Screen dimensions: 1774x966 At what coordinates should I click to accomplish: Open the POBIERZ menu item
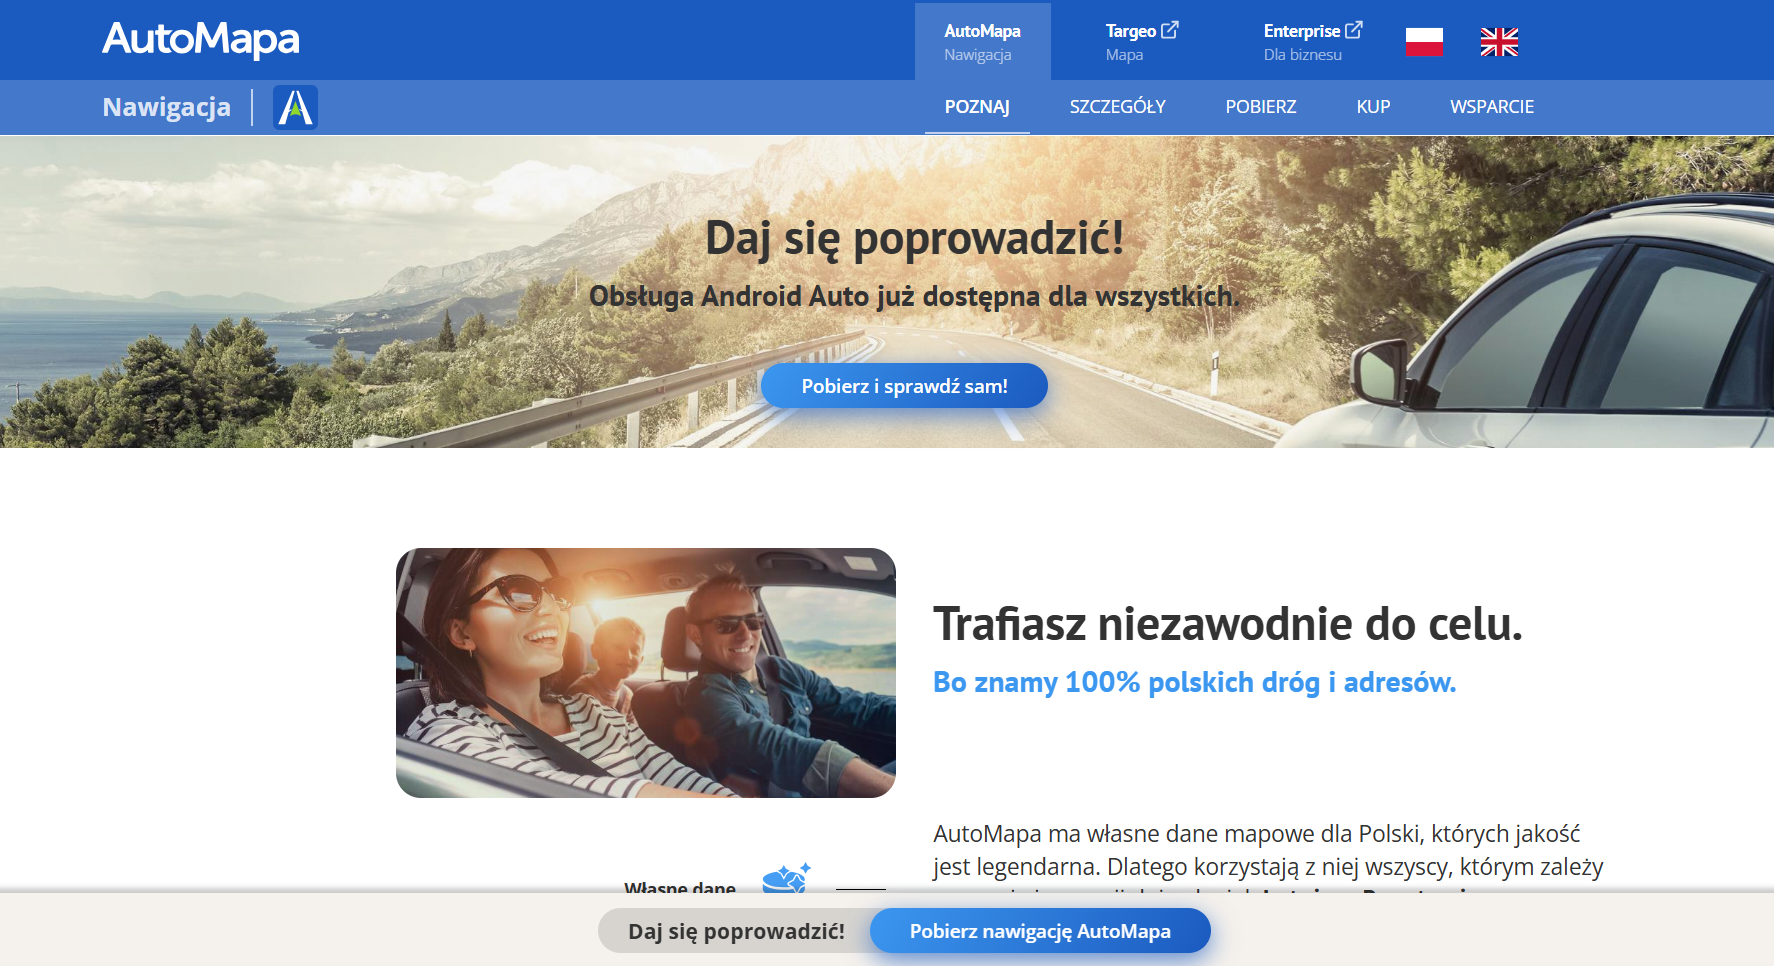click(1261, 107)
